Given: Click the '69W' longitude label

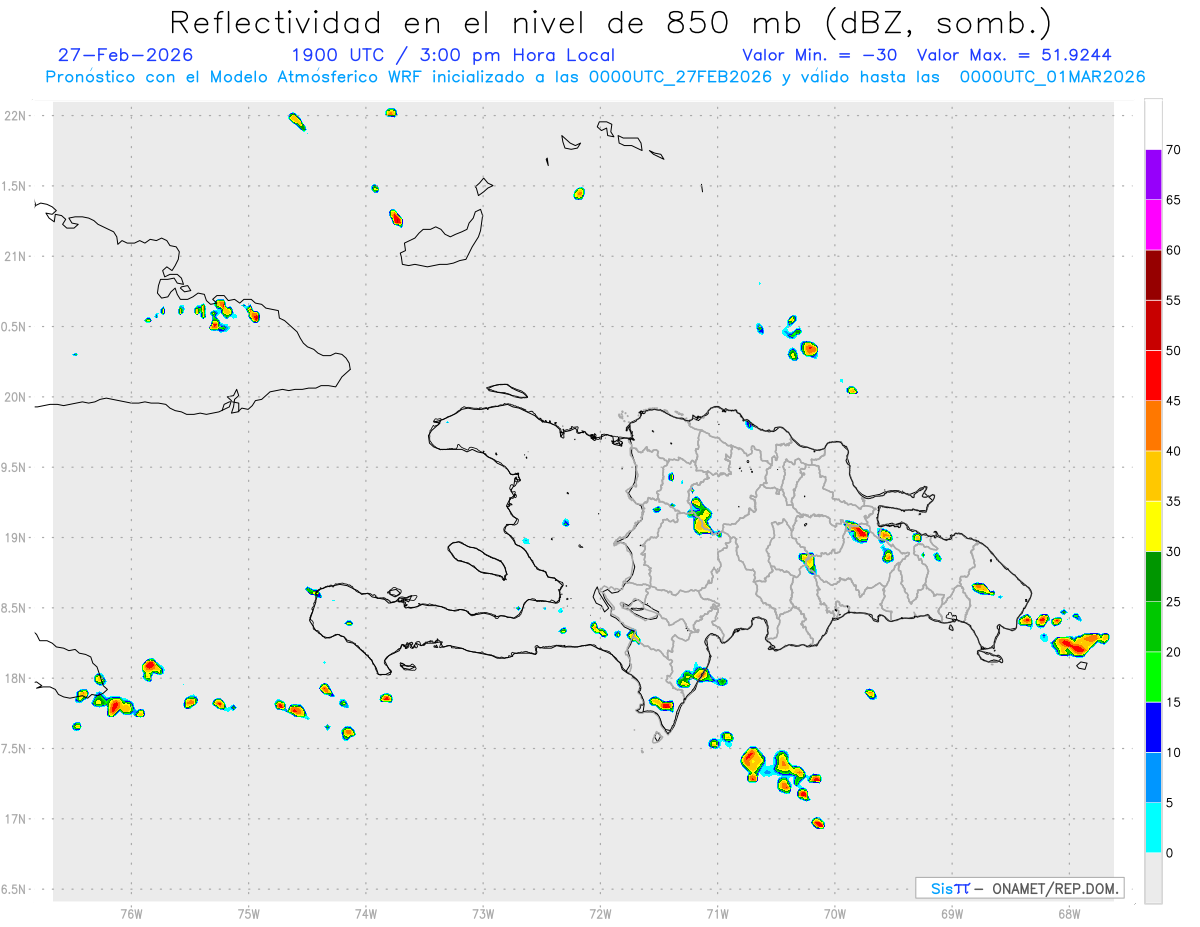Looking at the screenshot, I should tap(952, 913).
